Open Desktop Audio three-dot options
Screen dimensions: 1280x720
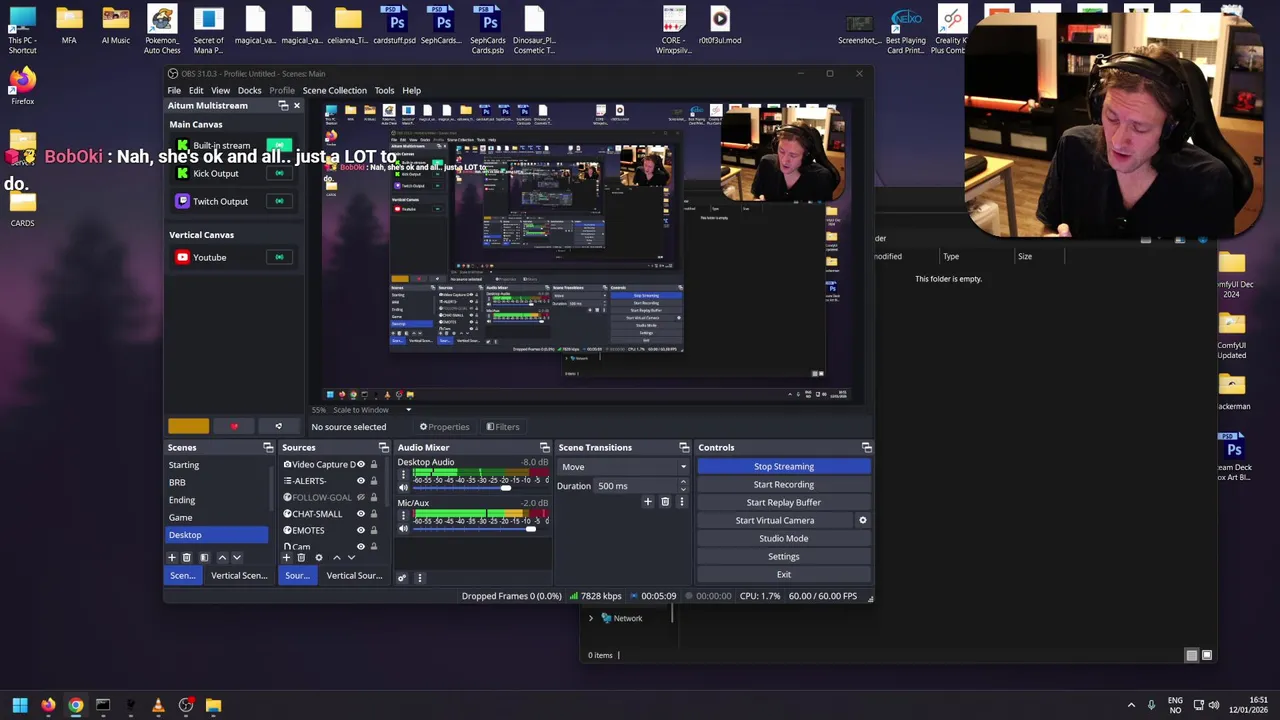pyautogui.click(x=403, y=474)
